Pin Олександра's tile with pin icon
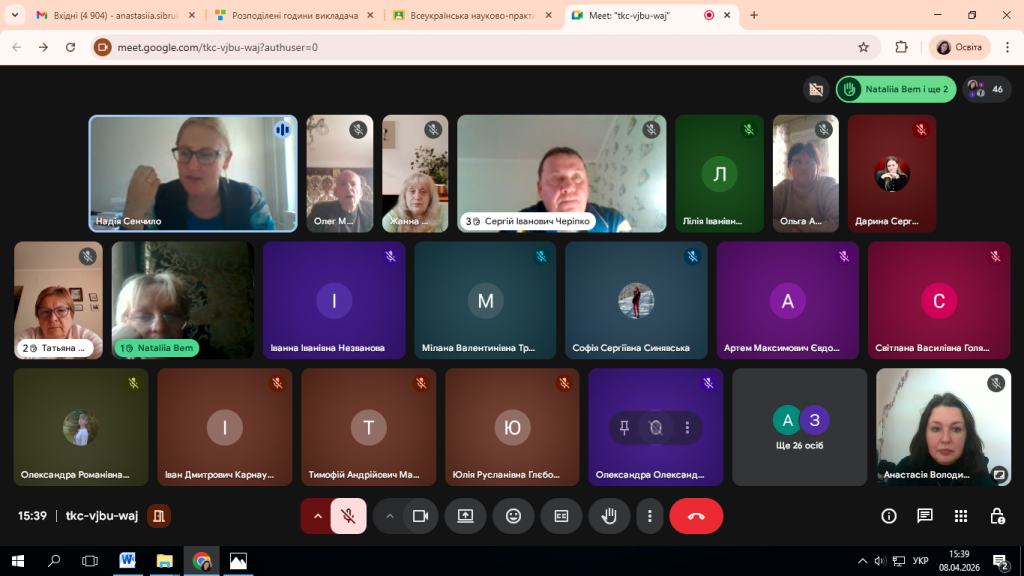 (624, 428)
